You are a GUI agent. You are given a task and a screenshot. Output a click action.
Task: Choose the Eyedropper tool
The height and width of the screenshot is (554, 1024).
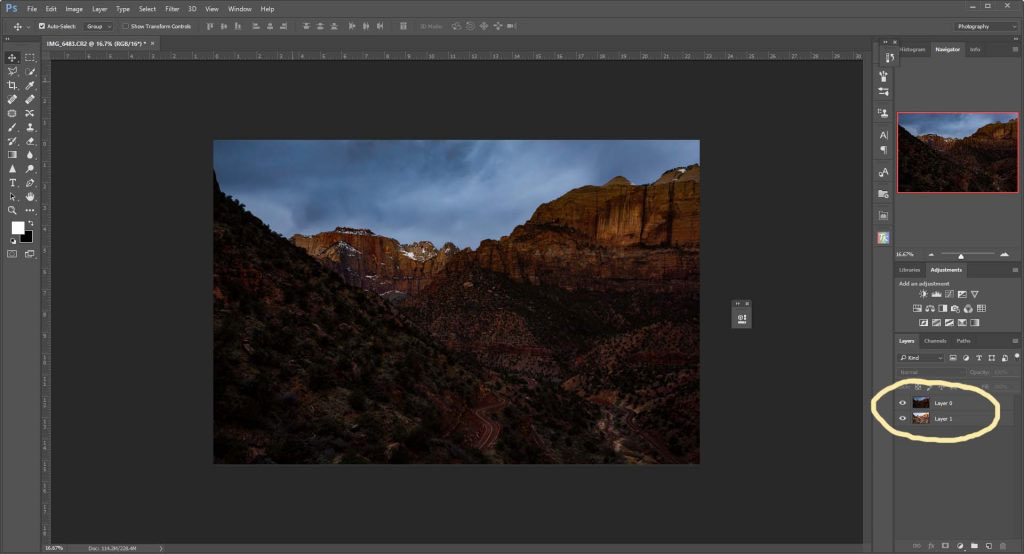[x=30, y=86]
